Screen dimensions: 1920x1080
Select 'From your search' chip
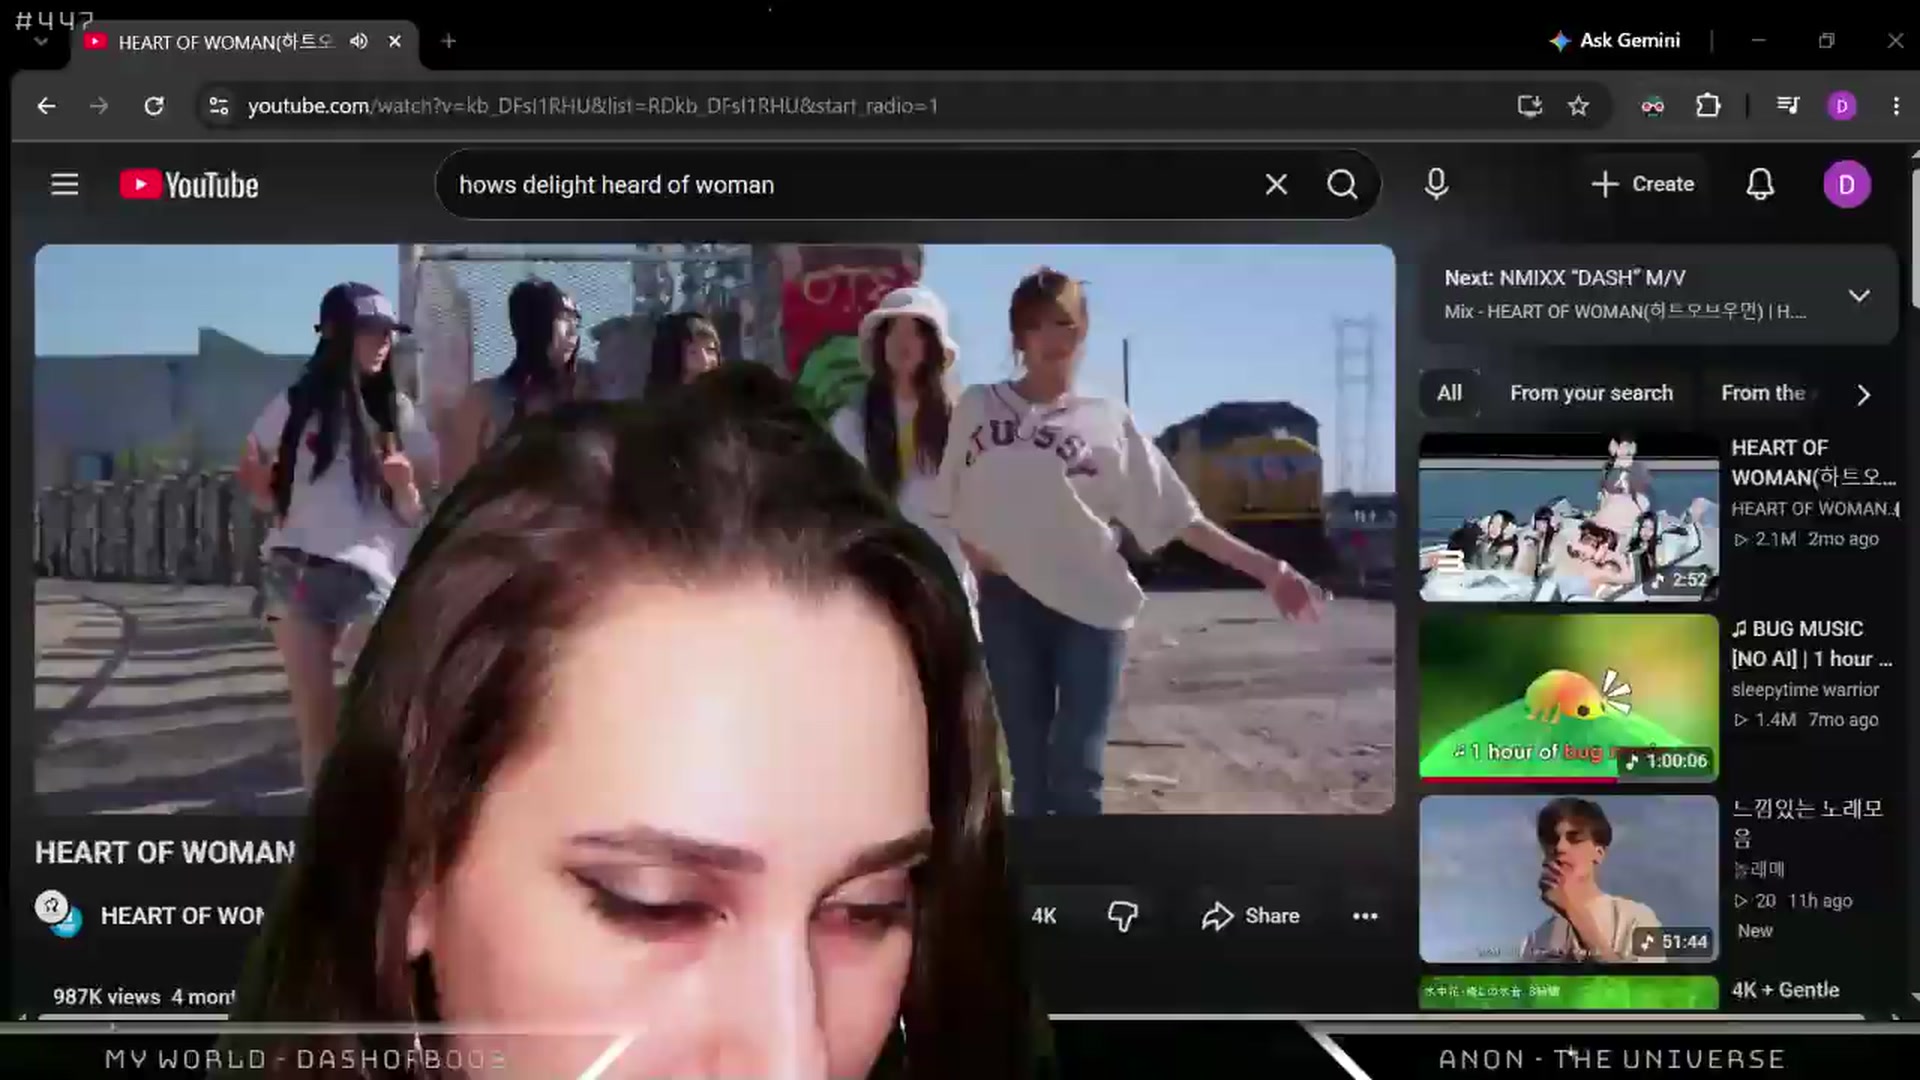point(1591,393)
